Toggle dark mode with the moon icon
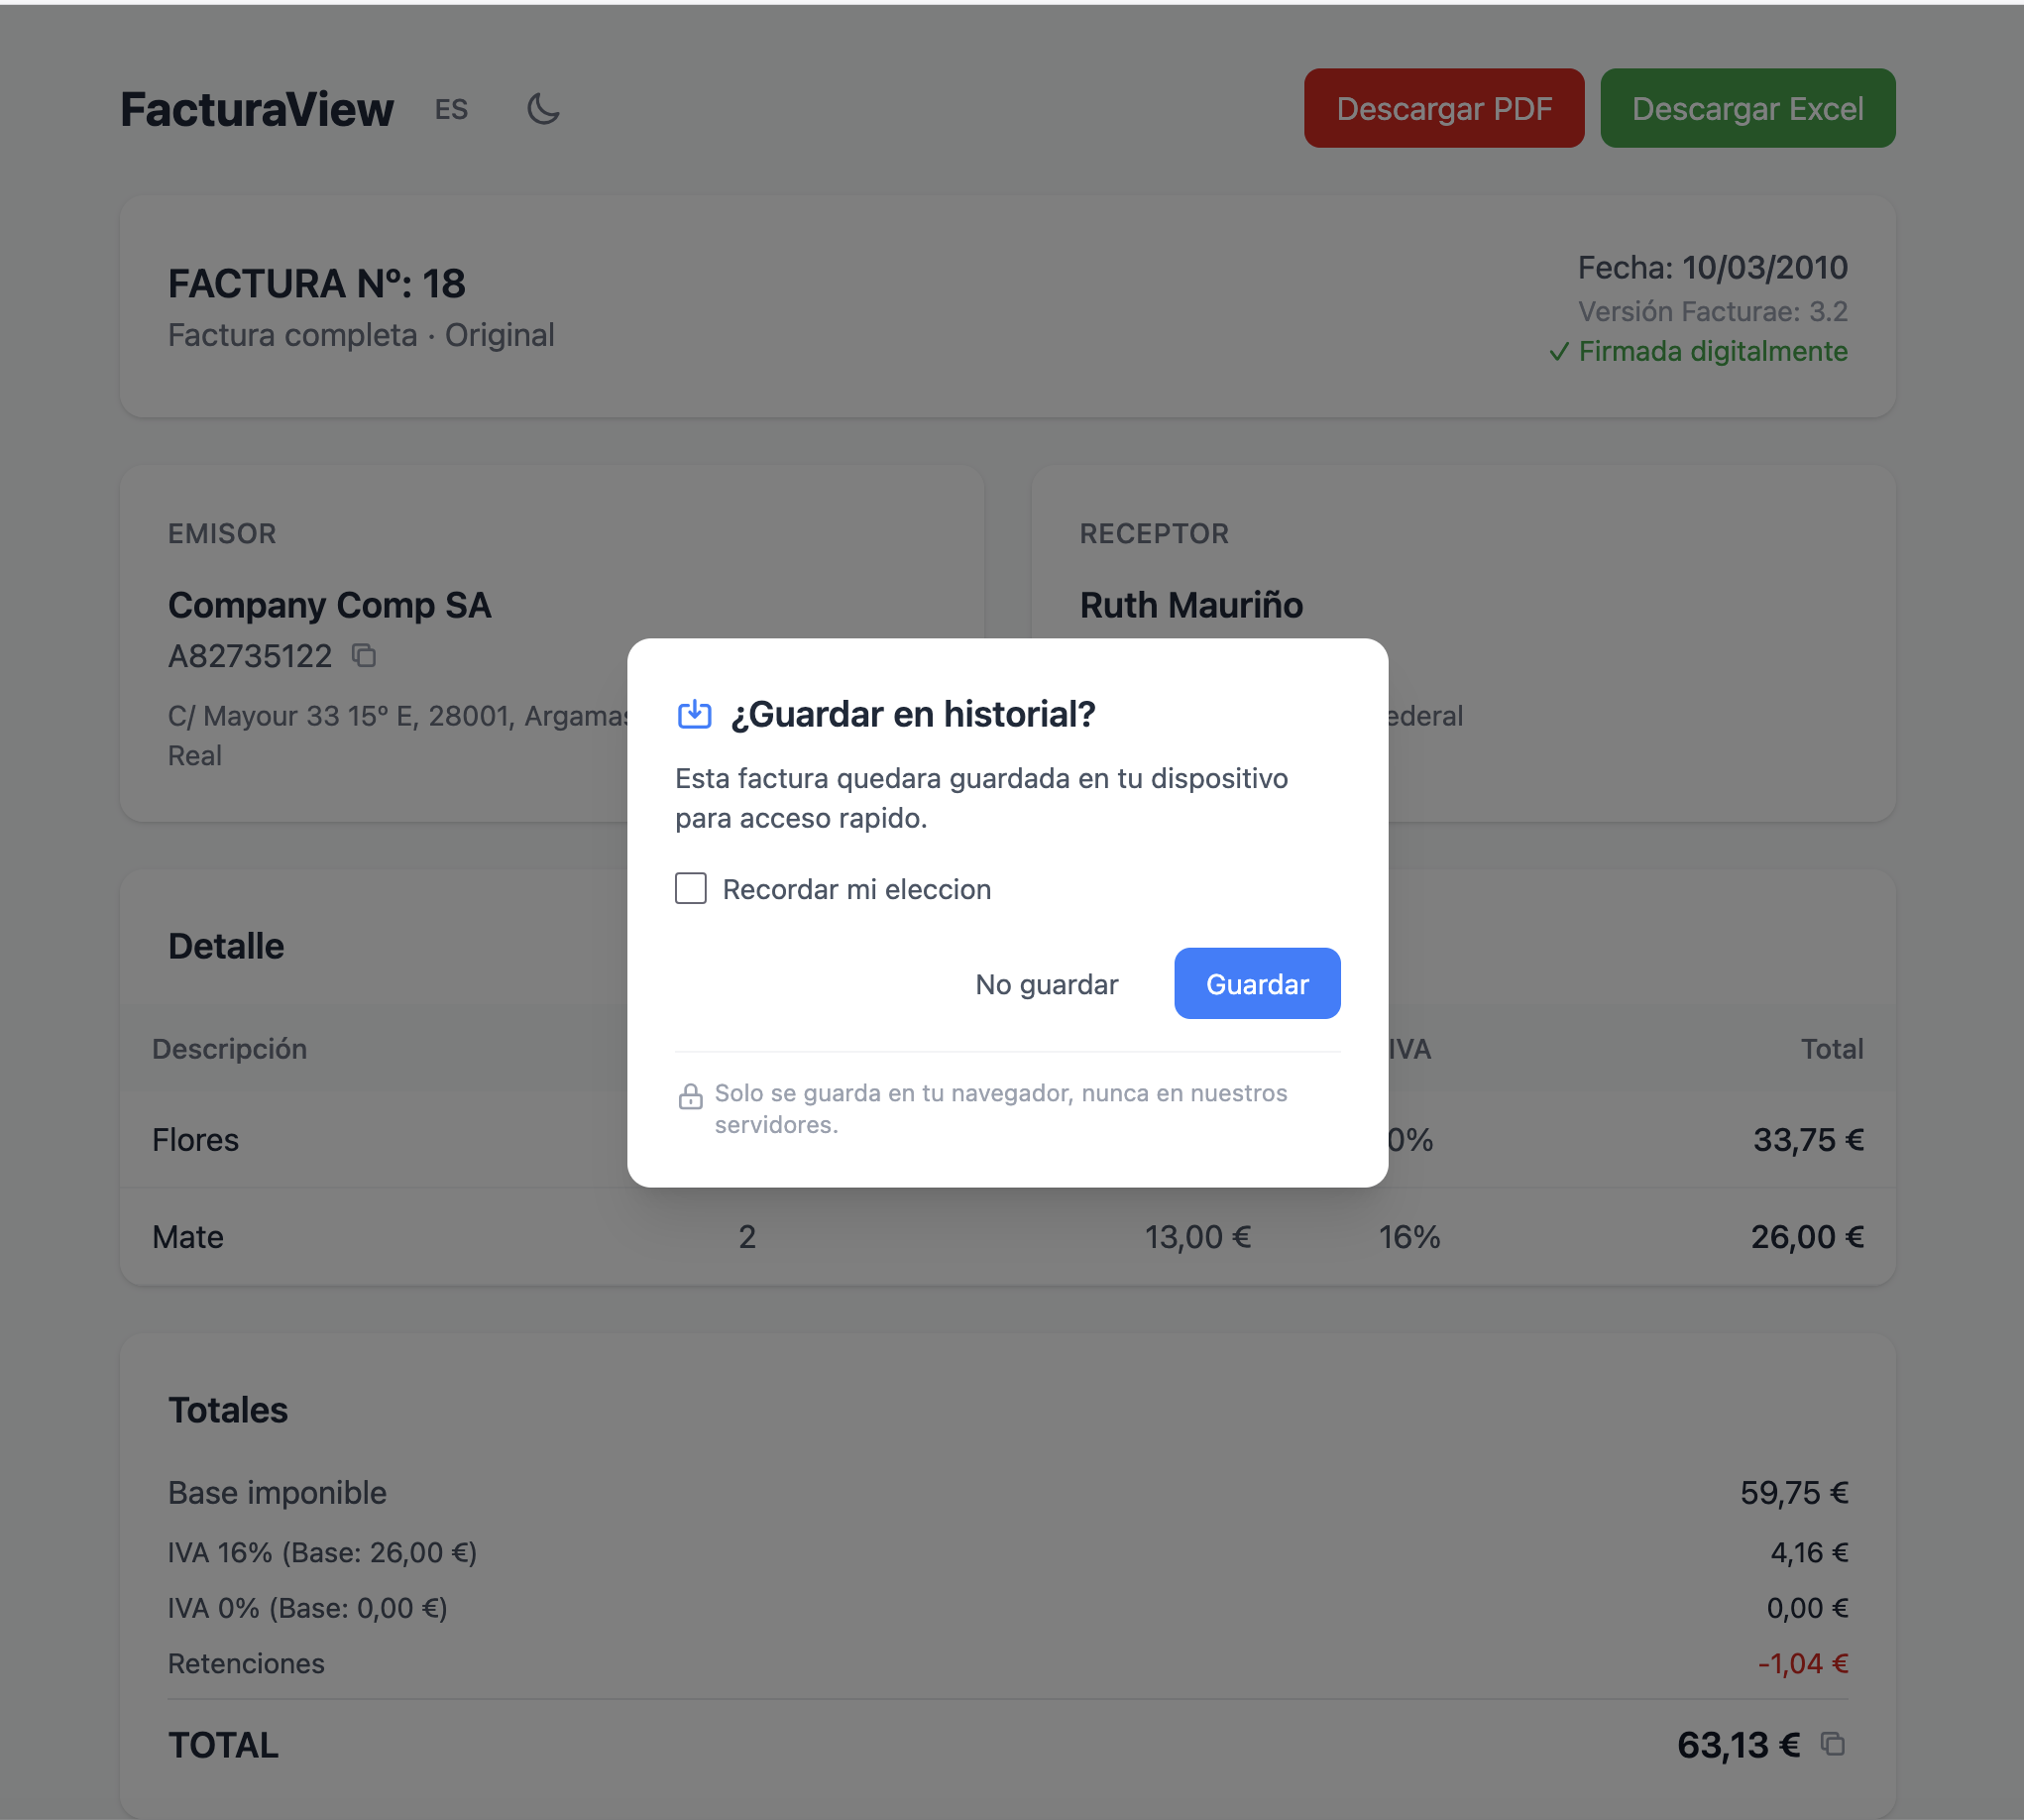The image size is (2024, 1820). pyautogui.click(x=543, y=109)
